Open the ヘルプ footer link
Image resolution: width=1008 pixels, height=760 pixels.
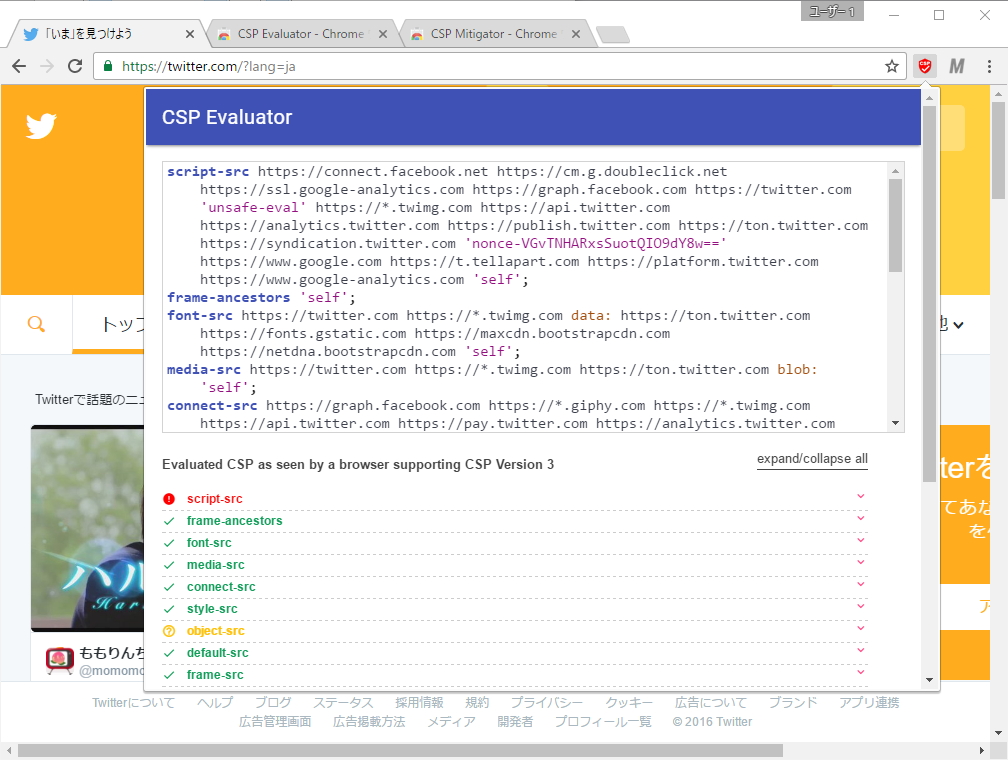tap(215, 703)
